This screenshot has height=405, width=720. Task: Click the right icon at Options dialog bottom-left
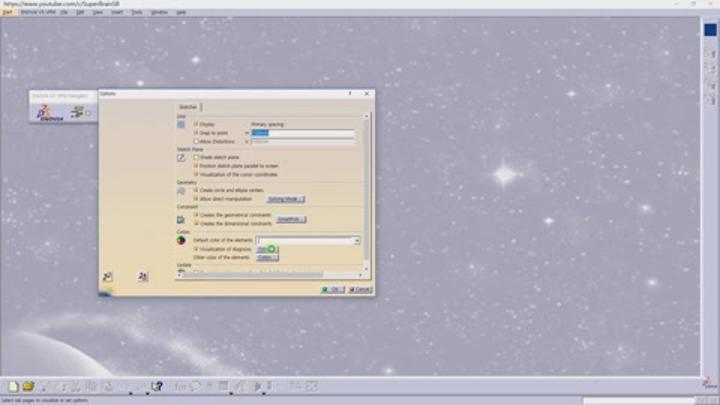[x=143, y=276]
